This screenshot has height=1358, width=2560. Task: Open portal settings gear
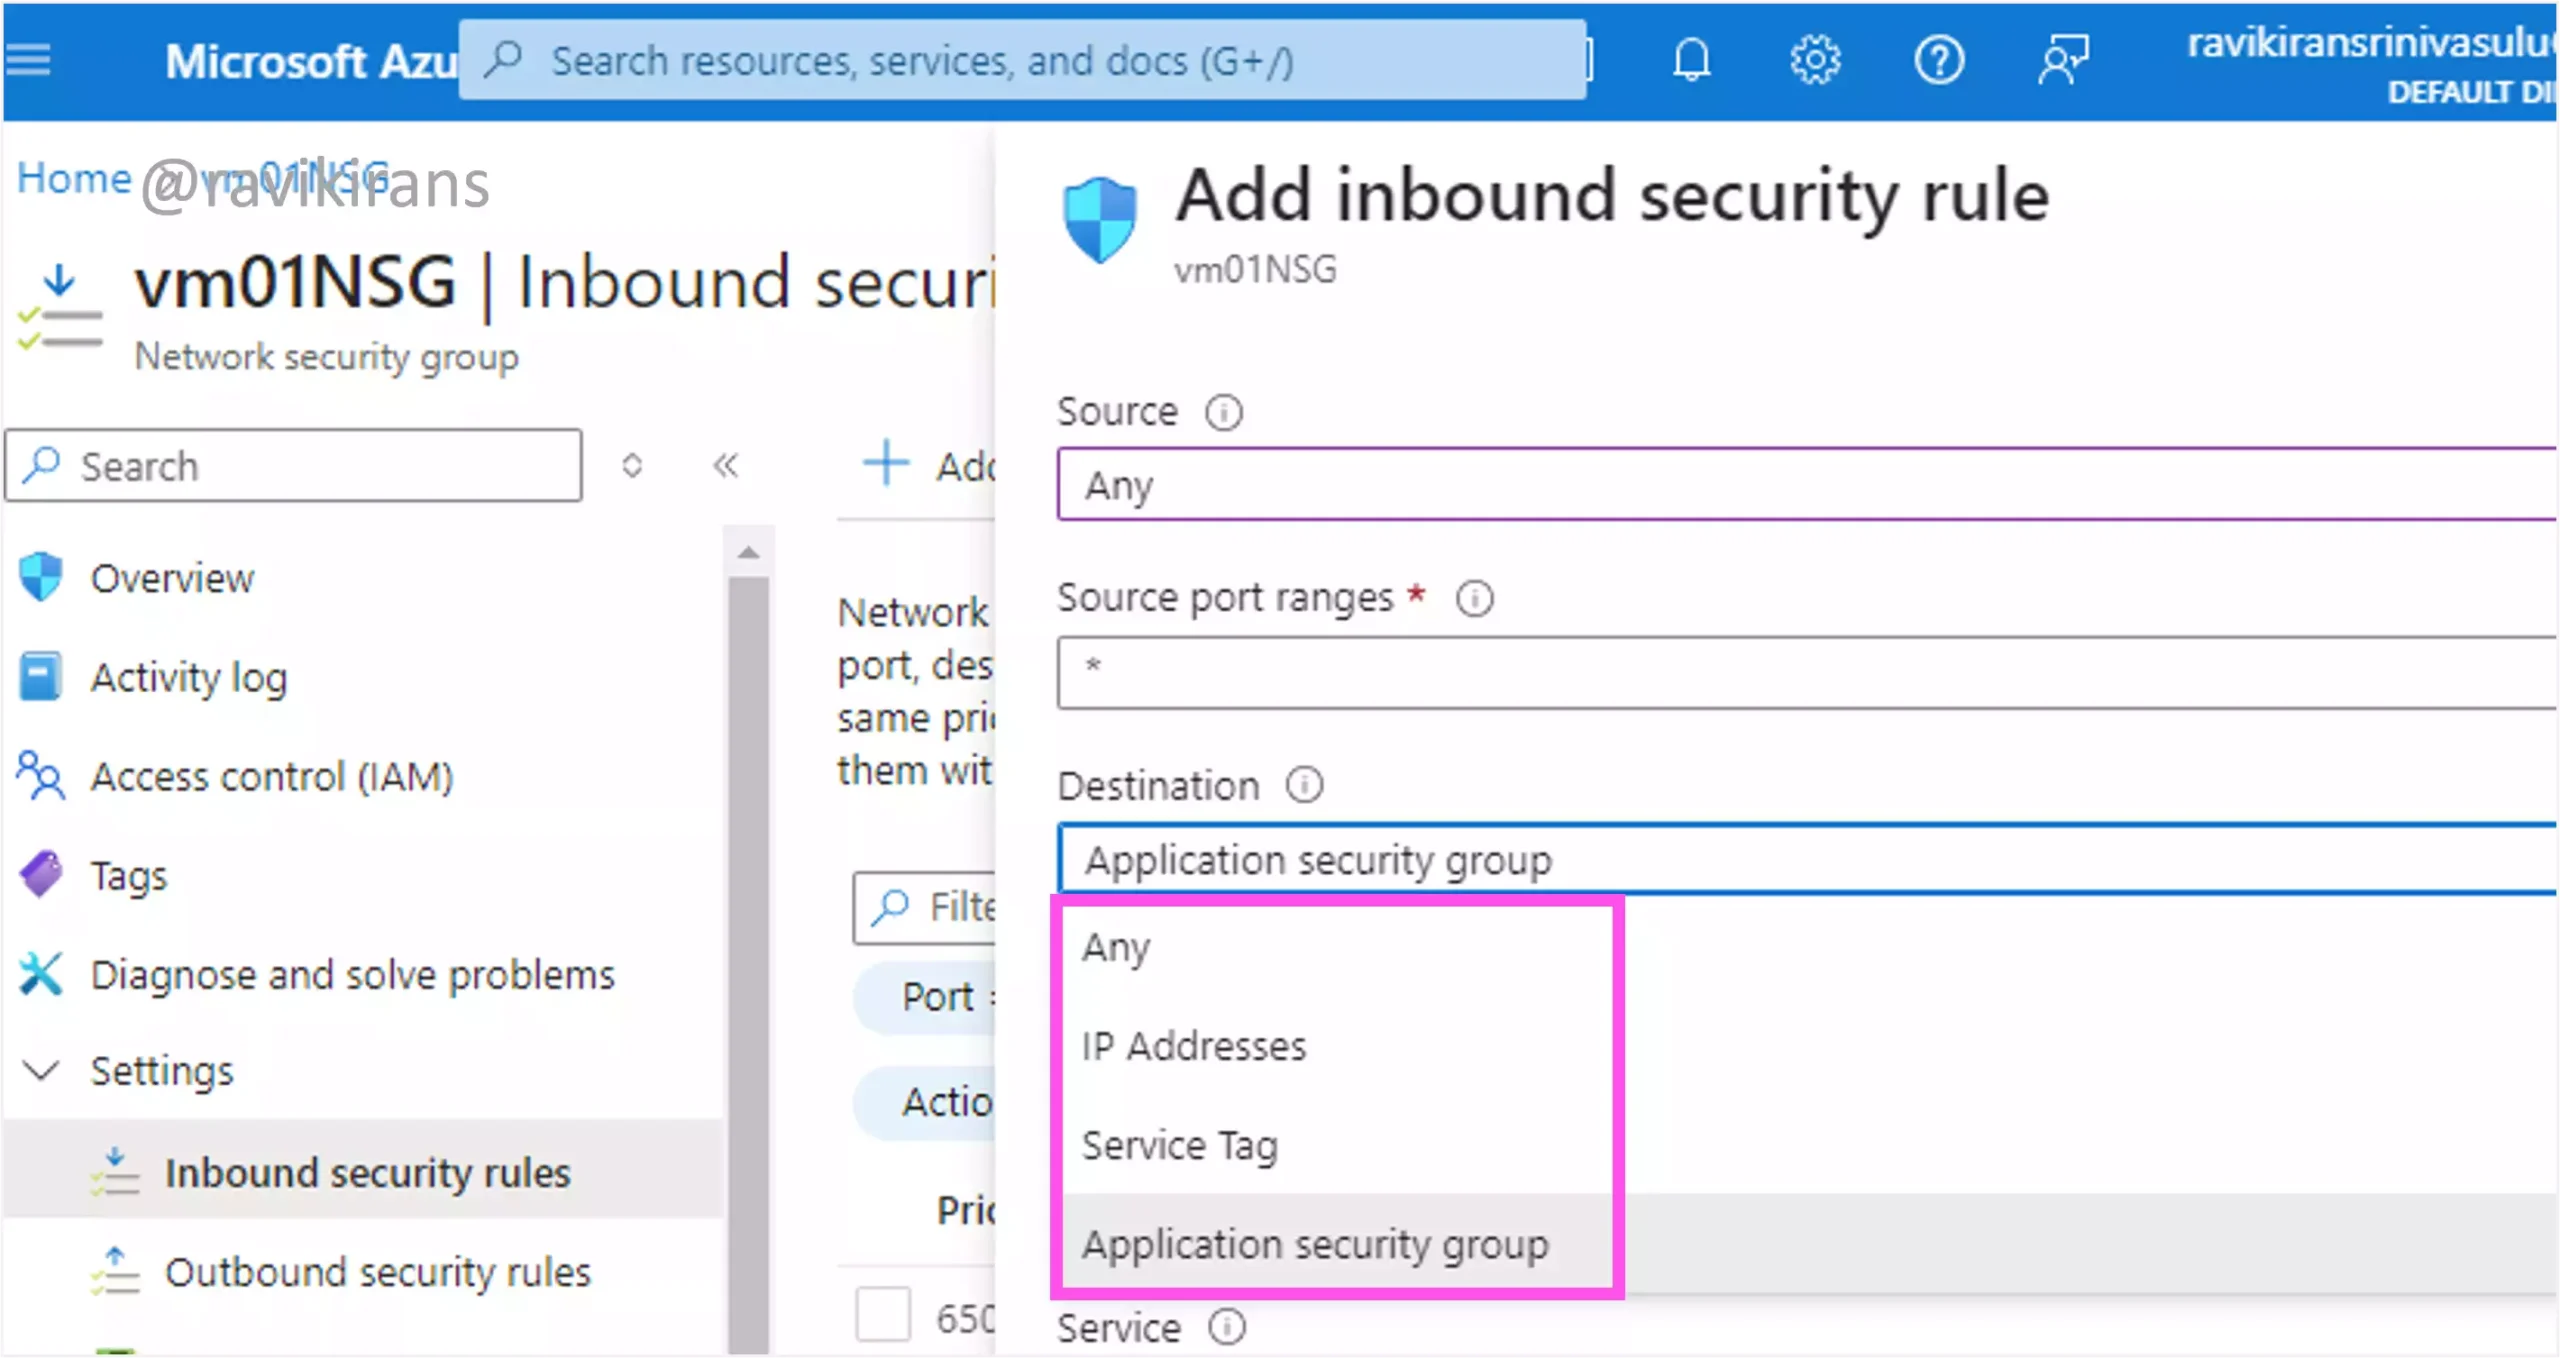(x=1815, y=60)
